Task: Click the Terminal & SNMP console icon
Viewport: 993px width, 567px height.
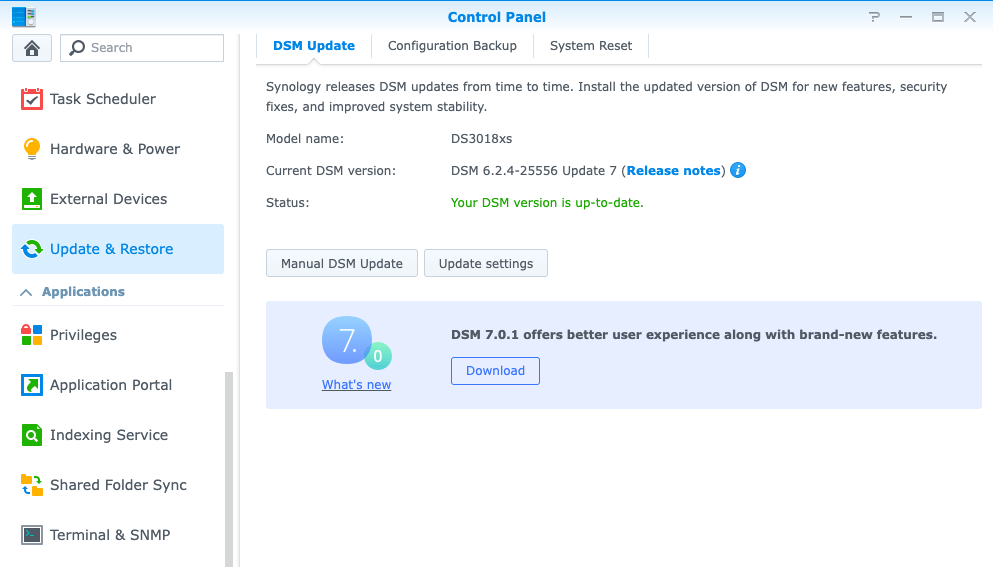Action: (32, 535)
